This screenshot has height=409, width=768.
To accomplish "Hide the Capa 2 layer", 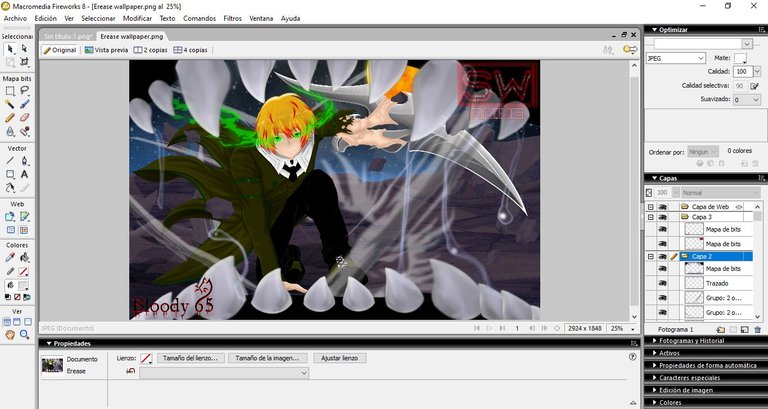I will pos(662,256).
